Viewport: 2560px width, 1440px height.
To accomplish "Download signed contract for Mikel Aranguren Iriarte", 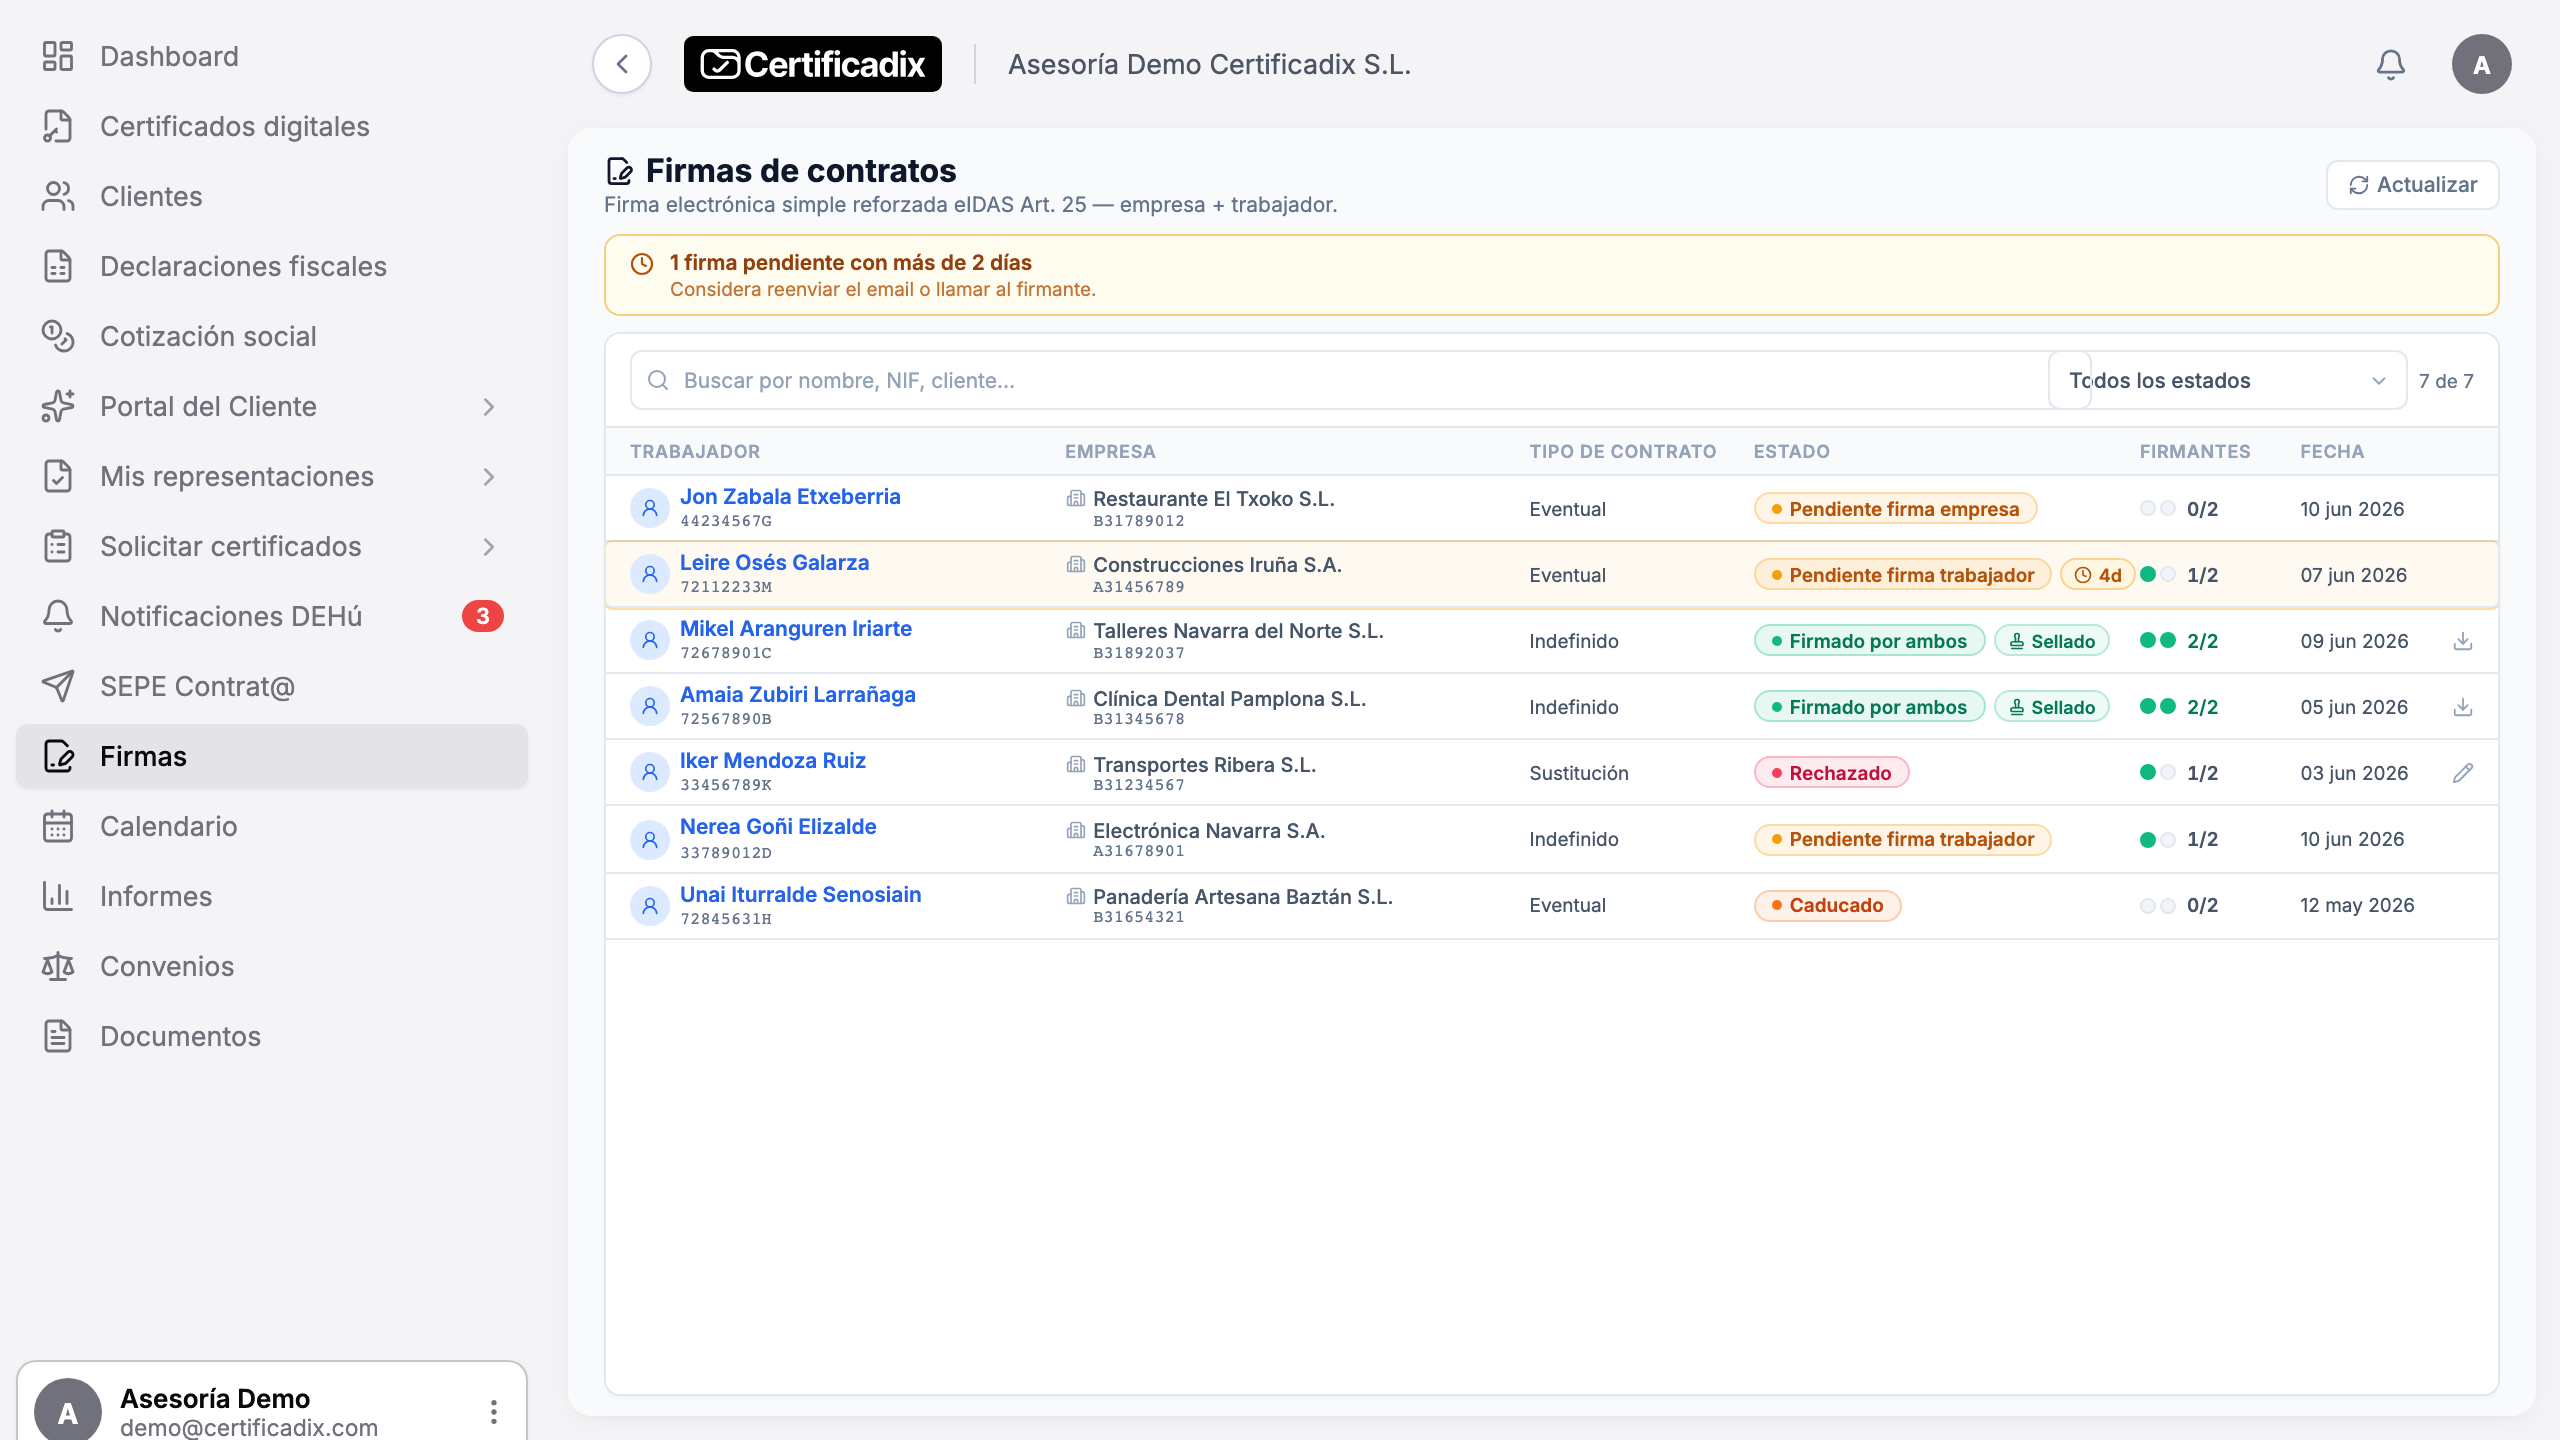I will 2463,641.
